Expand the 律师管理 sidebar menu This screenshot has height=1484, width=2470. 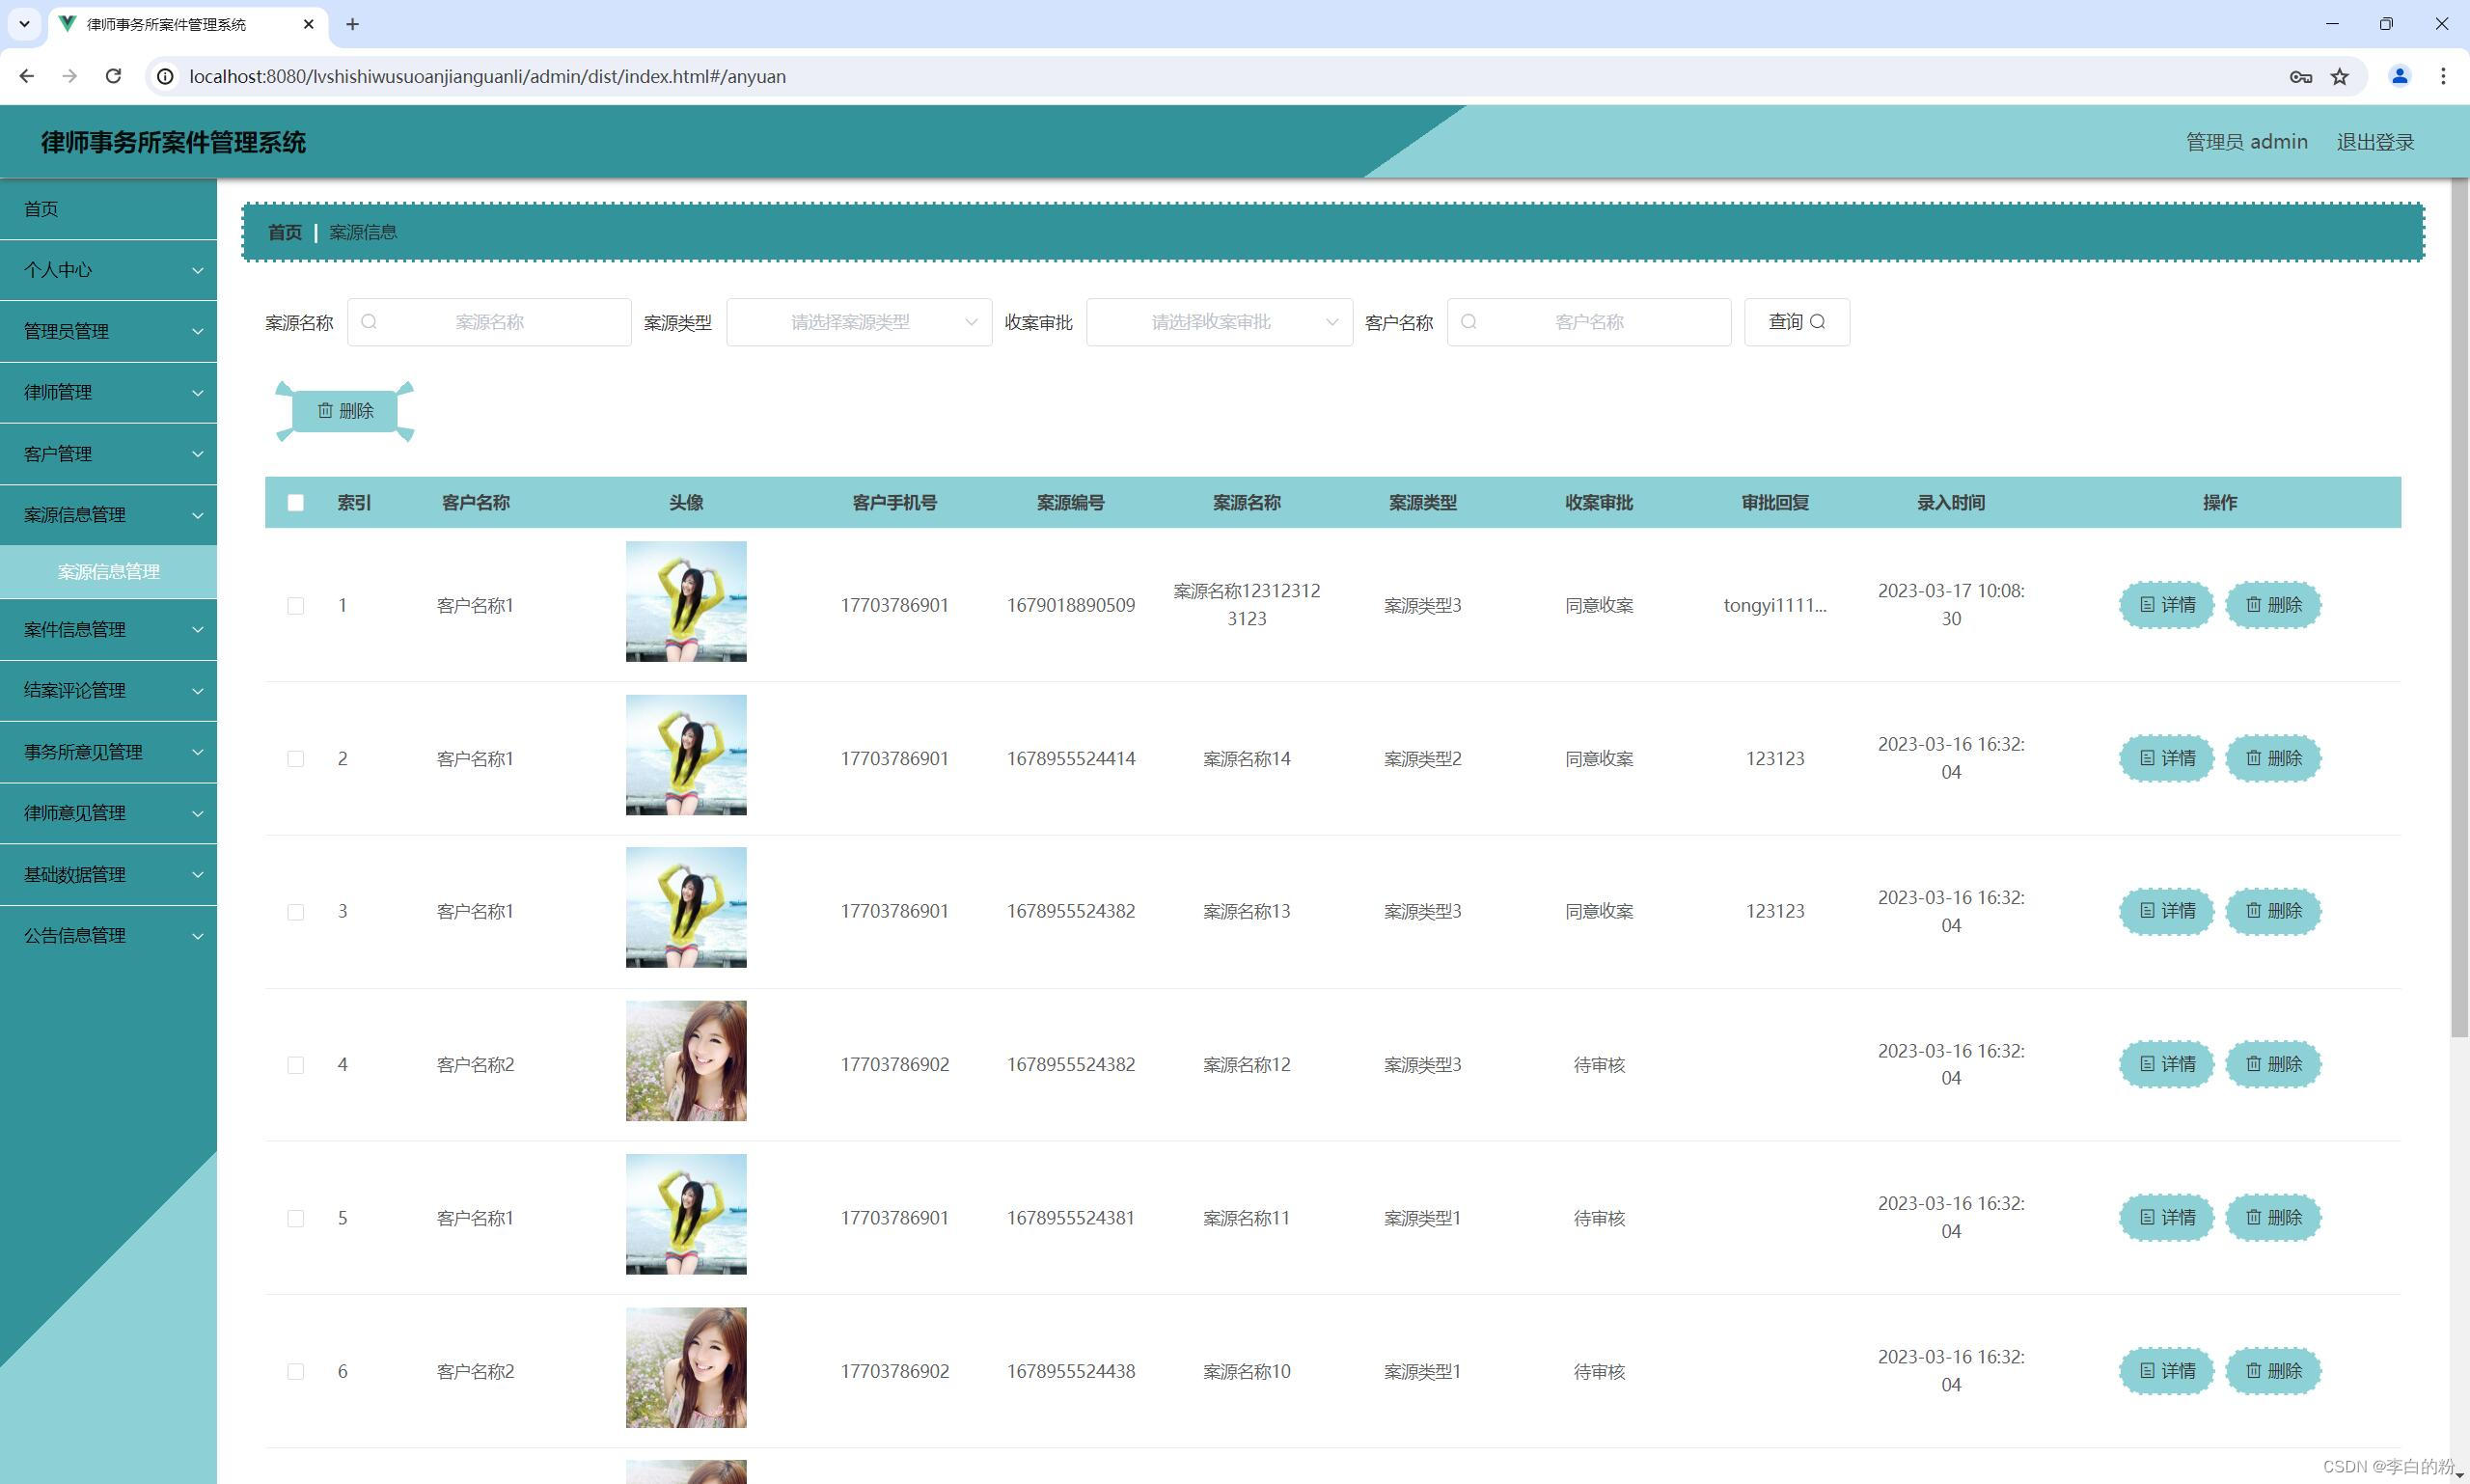pyautogui.click(x=108, y=393)
